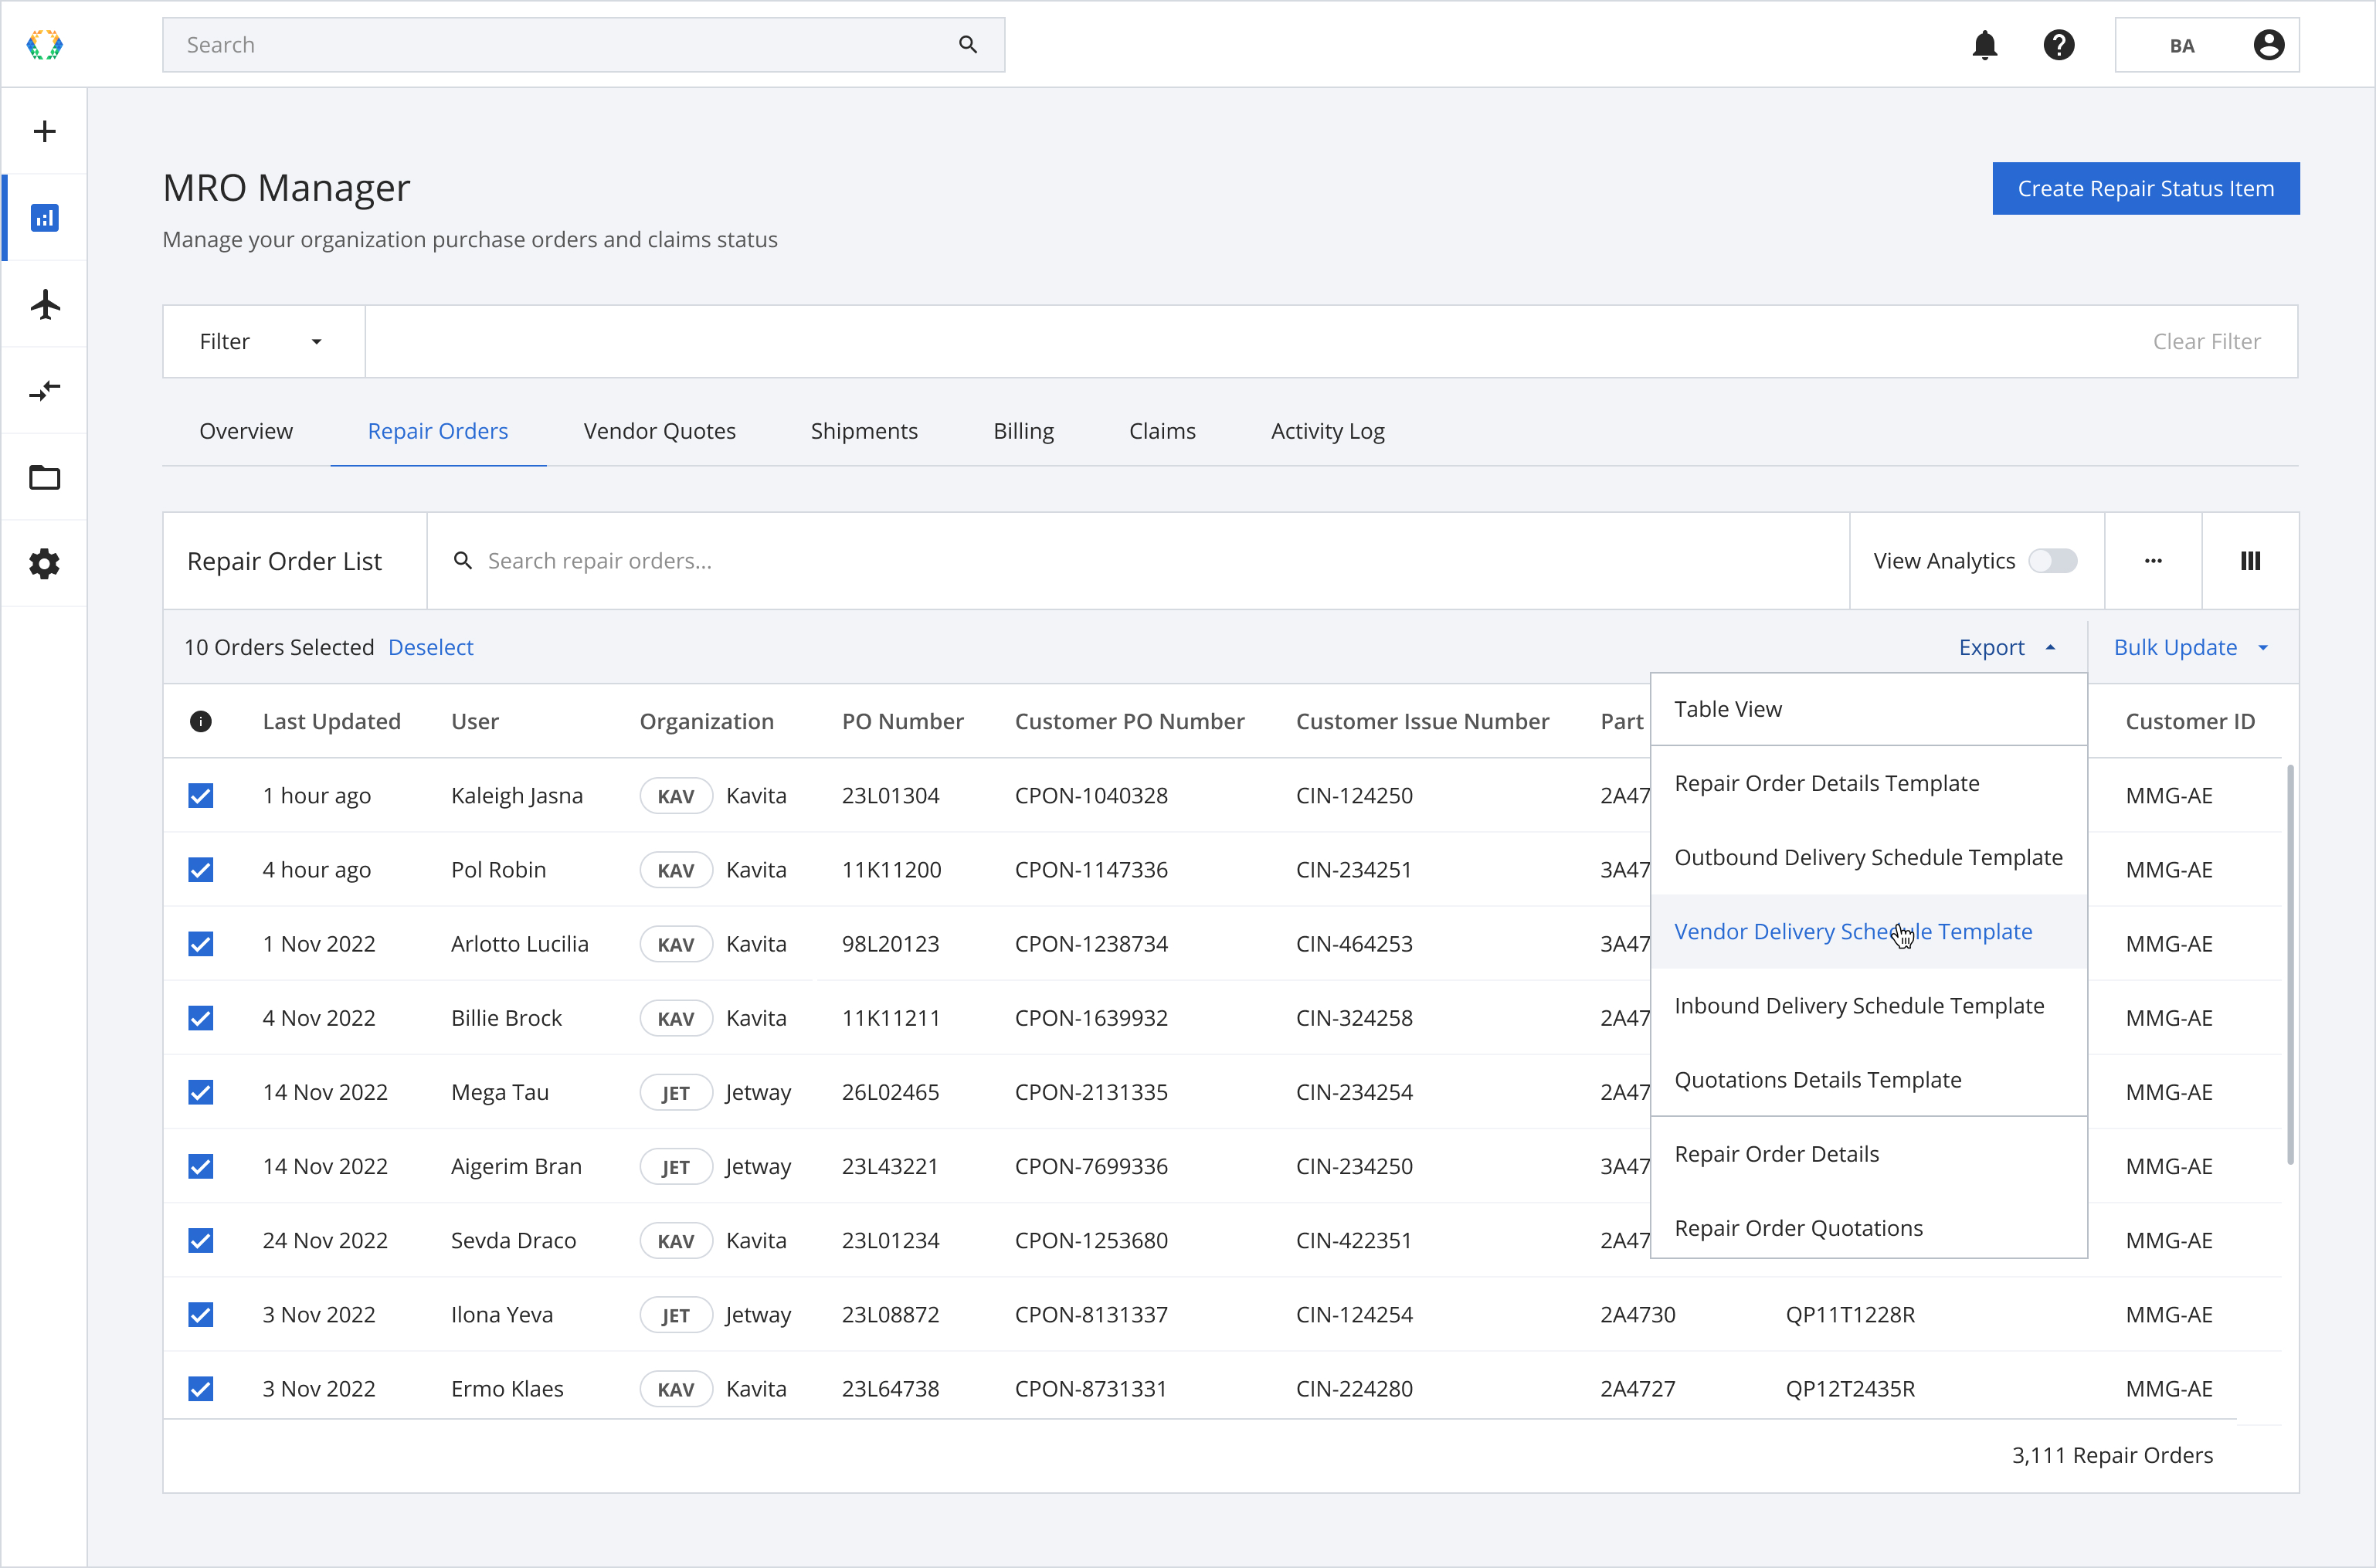Select Repair Order Quotations export option
Image resolution: width=2376 pixels, height=1568 pixels.
1868,1228
